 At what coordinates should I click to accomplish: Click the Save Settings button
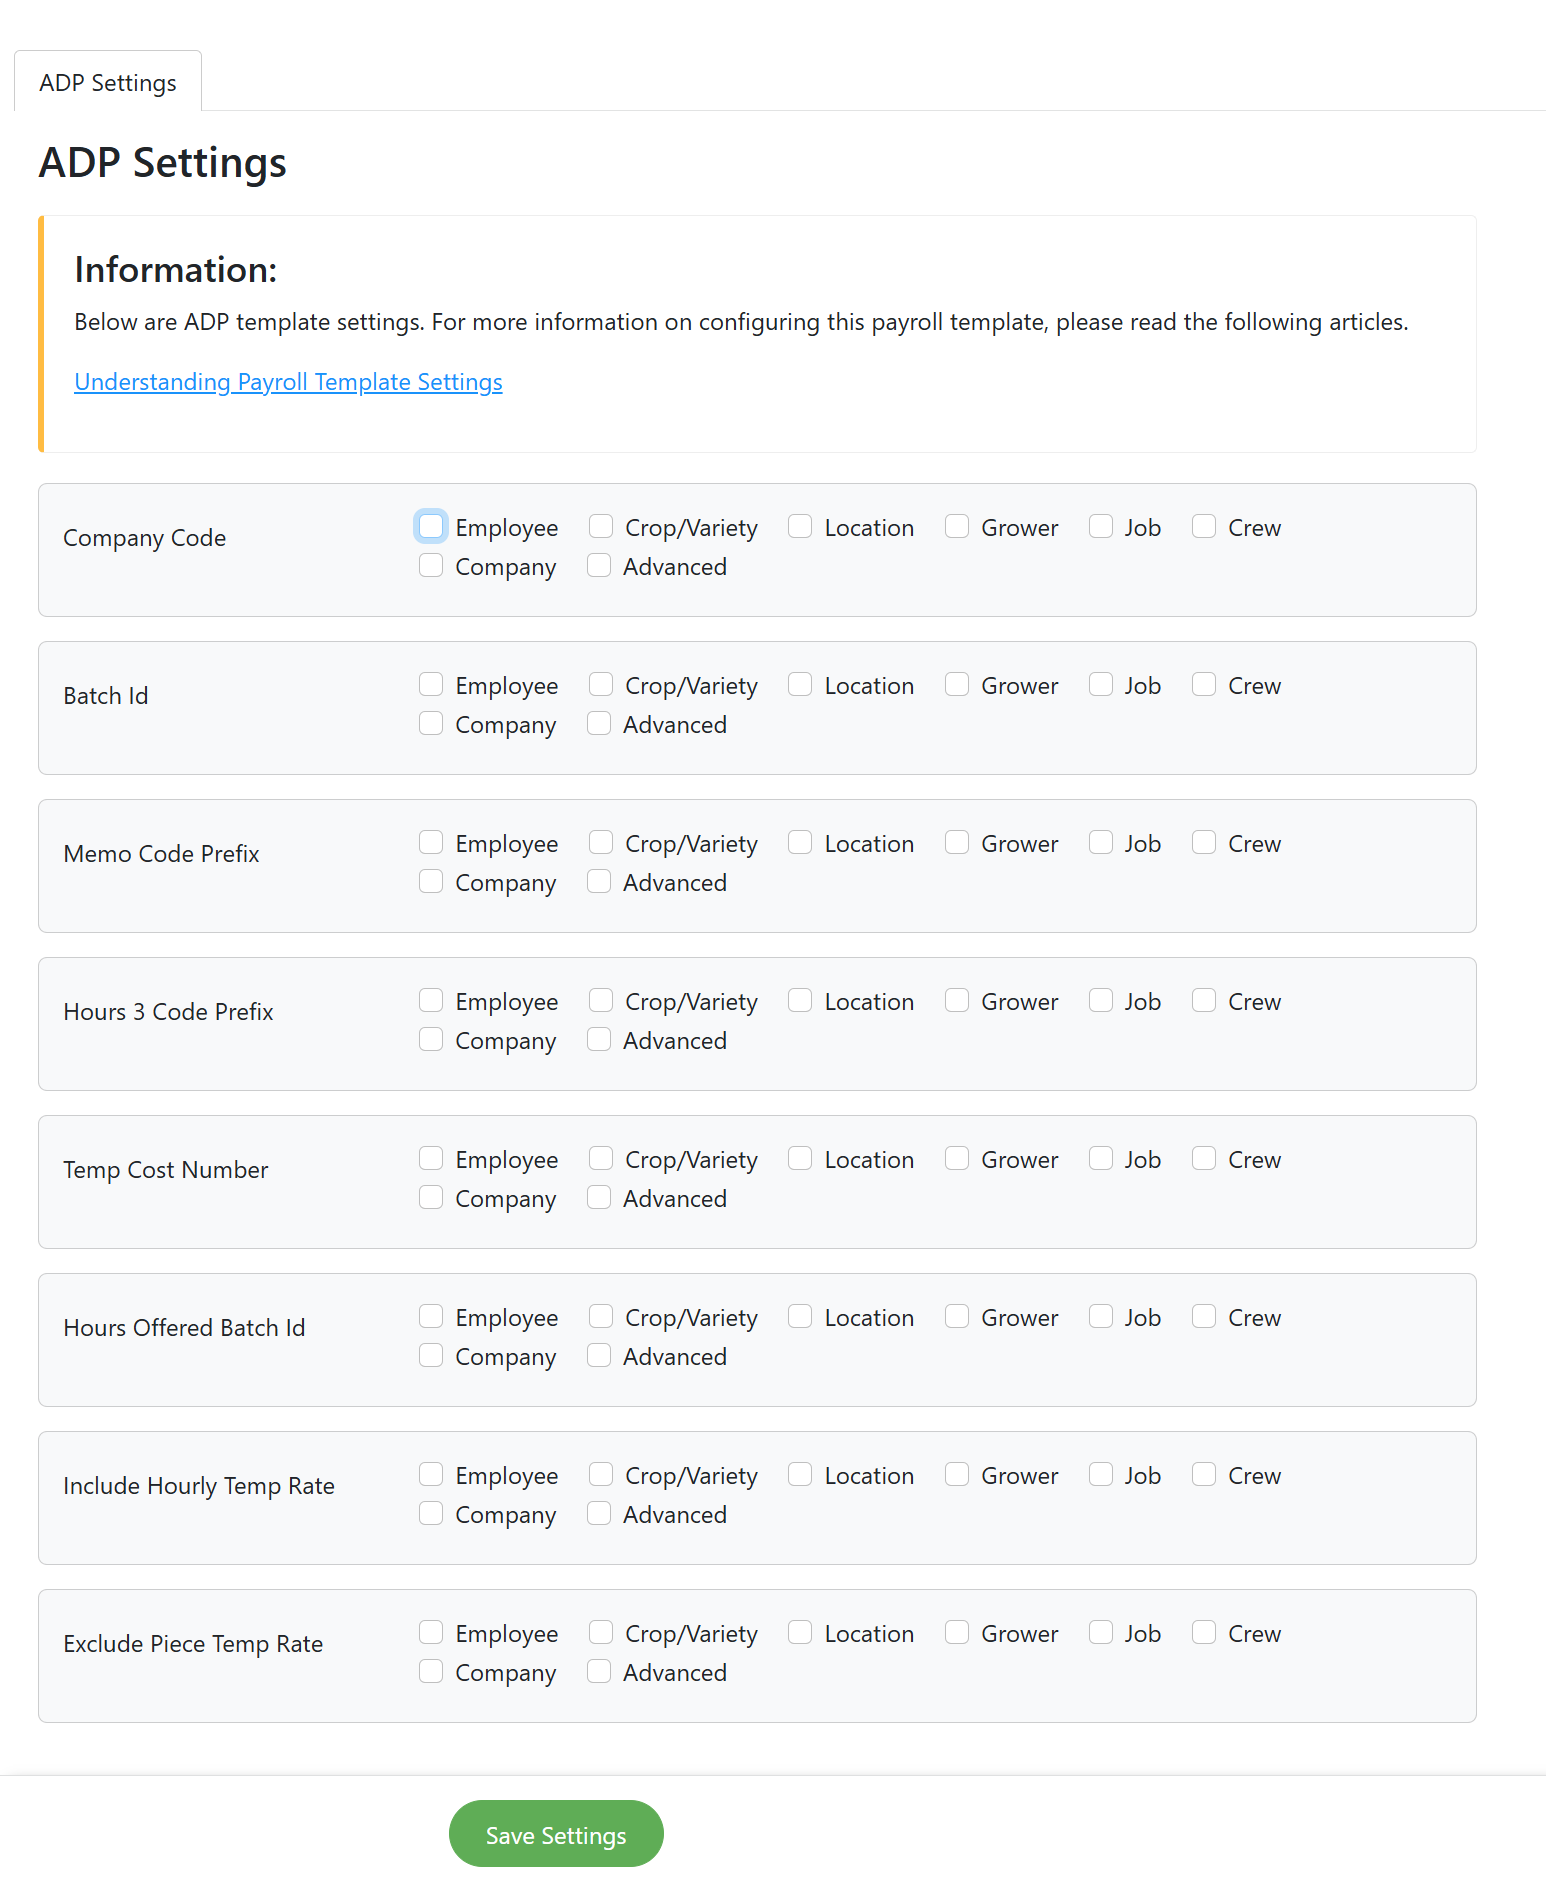[x=556, y=1834]
